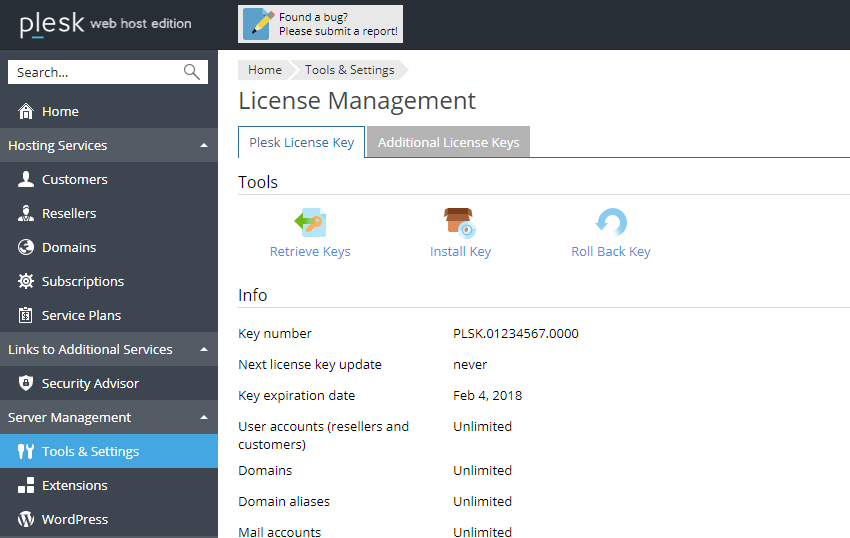Viewport: 850px width, 538px height.
Task: Collapse the Server Management section arrow
Action: coord(204,418)
